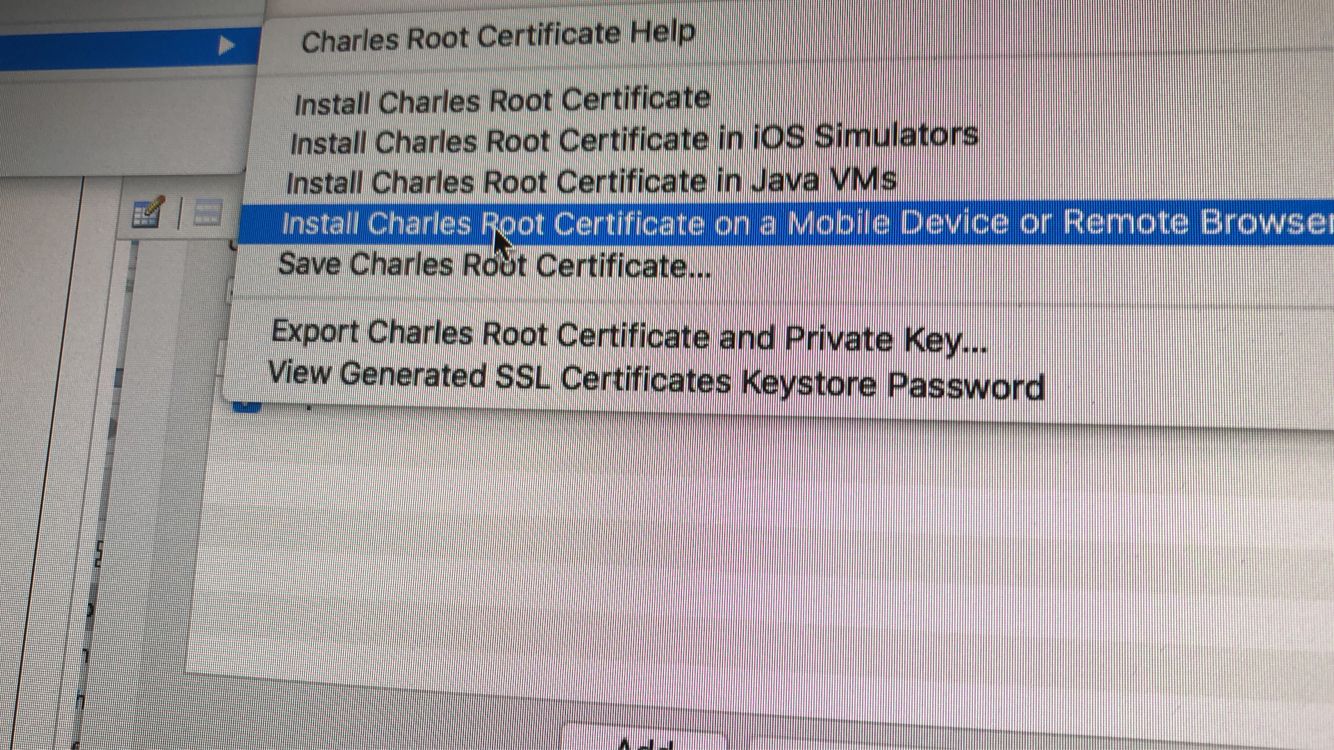Choose Install Charles Root Certificate
Image resolution: width=1334 pixels, height=750 pixels.
pos(502,100)
